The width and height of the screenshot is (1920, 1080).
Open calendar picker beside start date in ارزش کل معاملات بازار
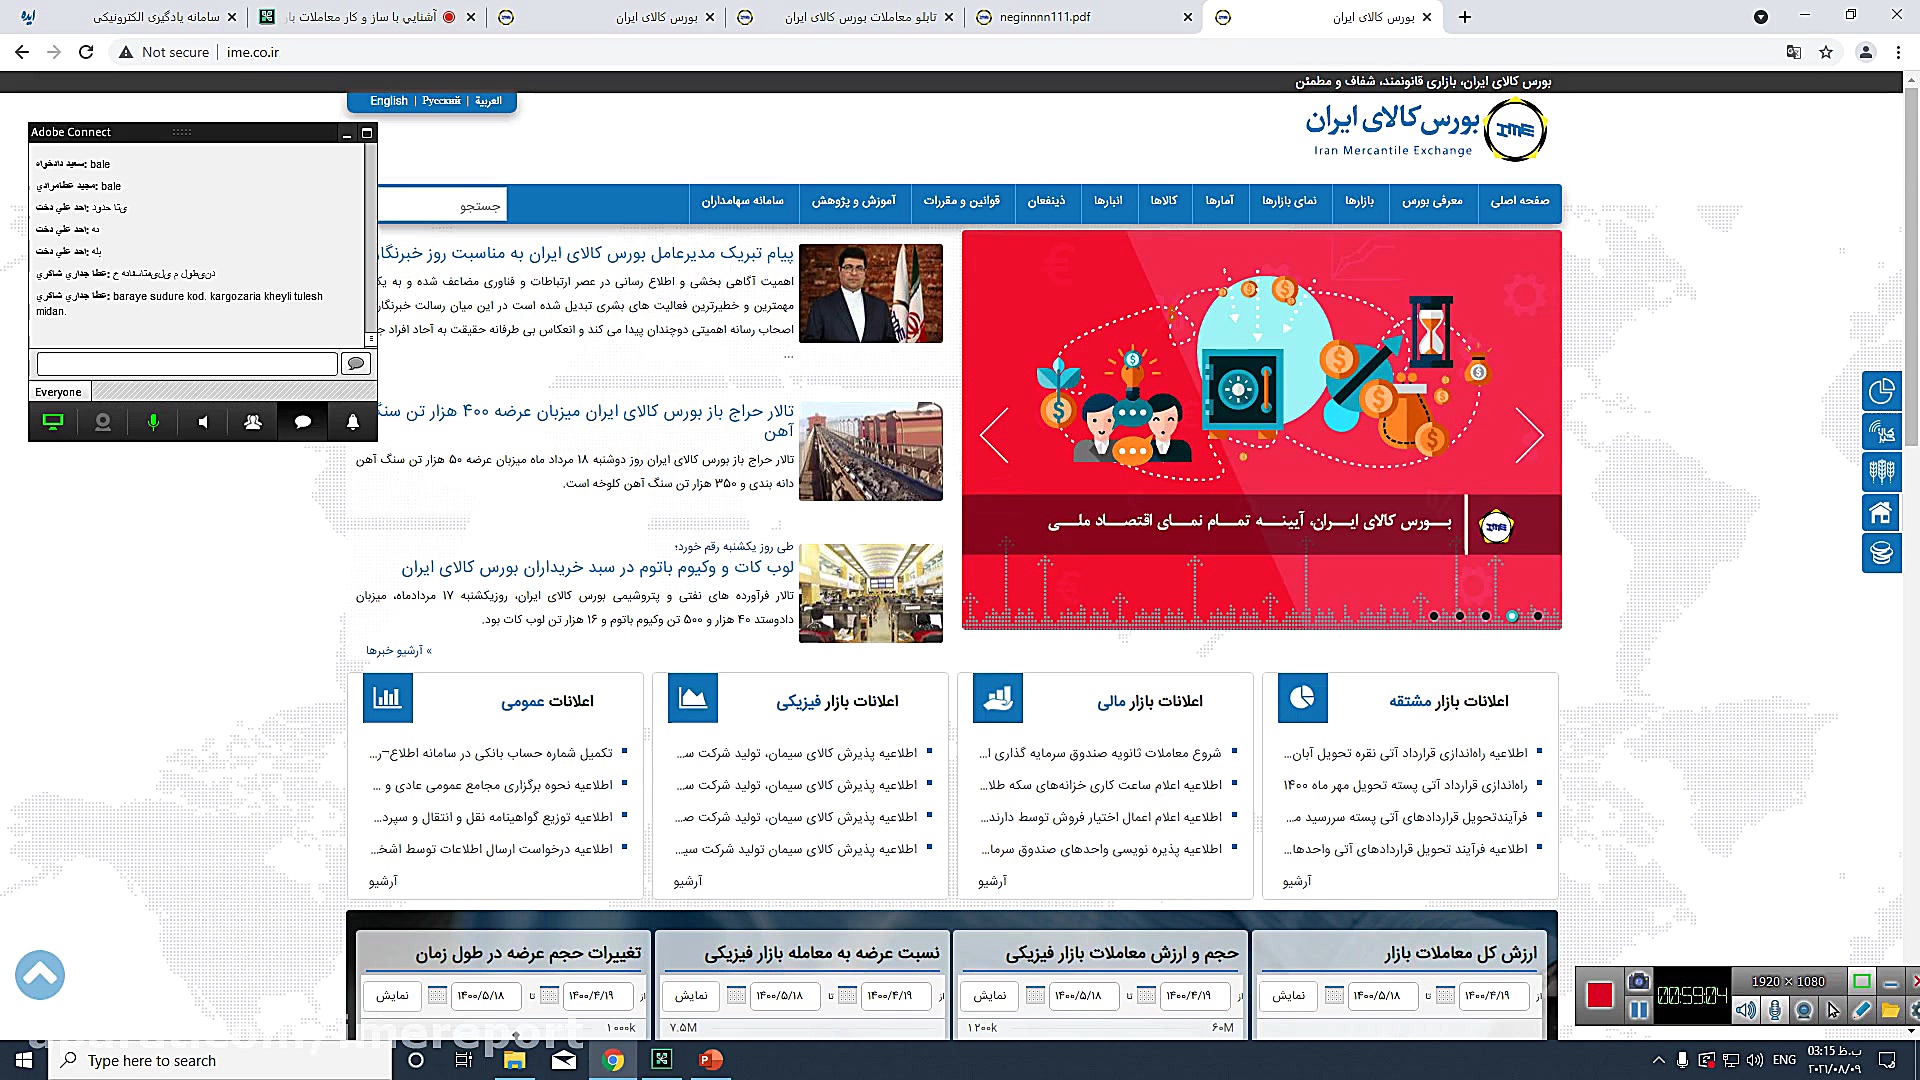[1447, 996]
